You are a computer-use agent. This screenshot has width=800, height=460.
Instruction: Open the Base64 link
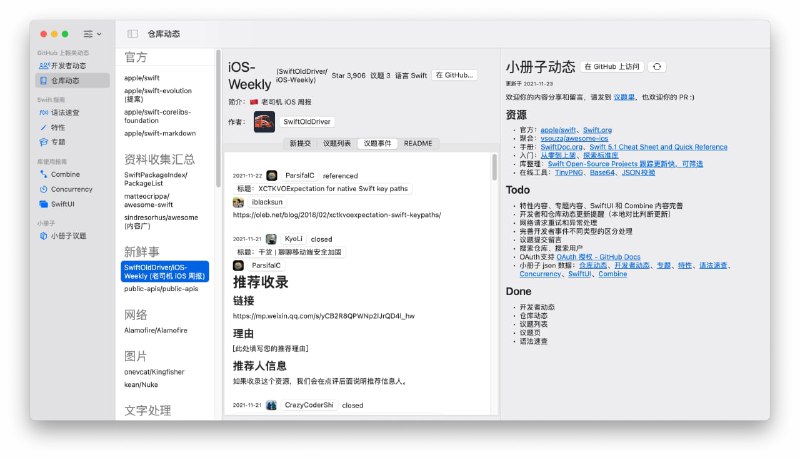click(602, 173)
